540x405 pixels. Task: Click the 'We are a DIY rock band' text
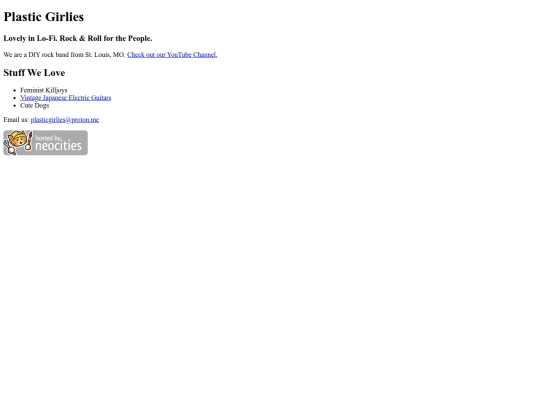[36, 55]
